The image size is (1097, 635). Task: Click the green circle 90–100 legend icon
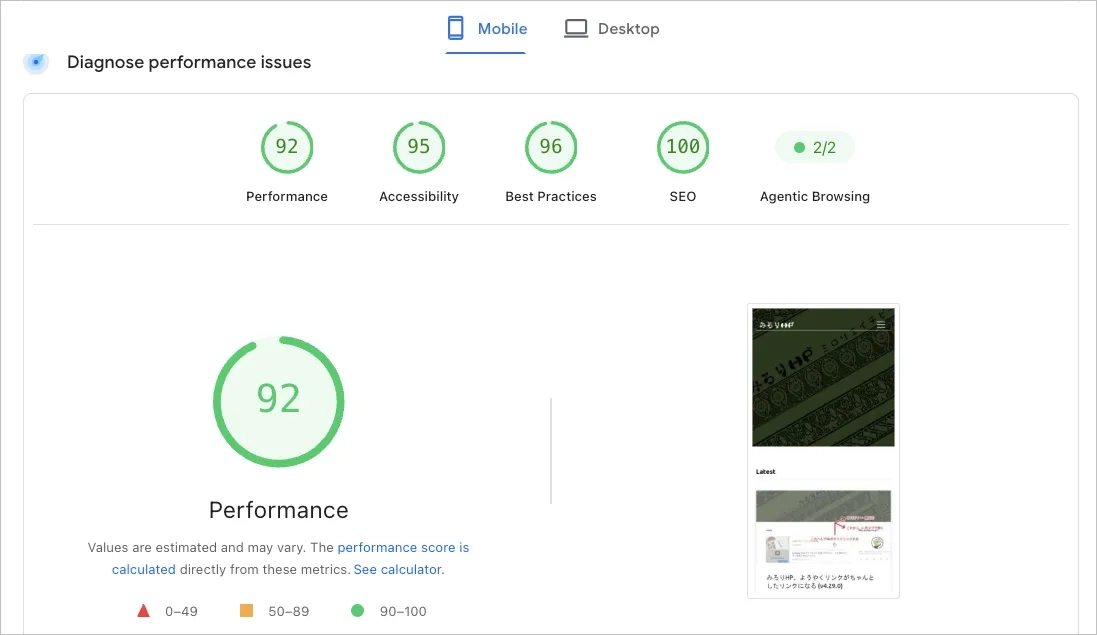[x=358, y=611]
